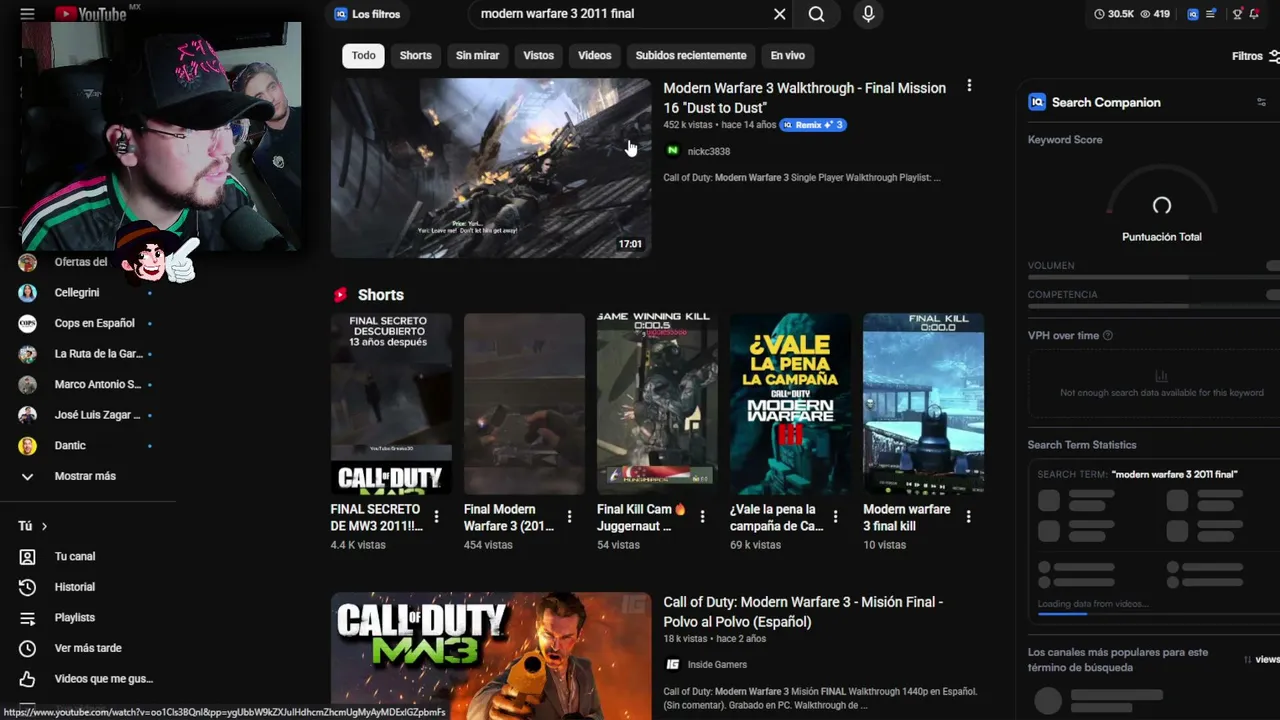The image size is (1280, 720).
Task: Open the Game Winning Kill short thumbnail
Action: pos(657,404)
